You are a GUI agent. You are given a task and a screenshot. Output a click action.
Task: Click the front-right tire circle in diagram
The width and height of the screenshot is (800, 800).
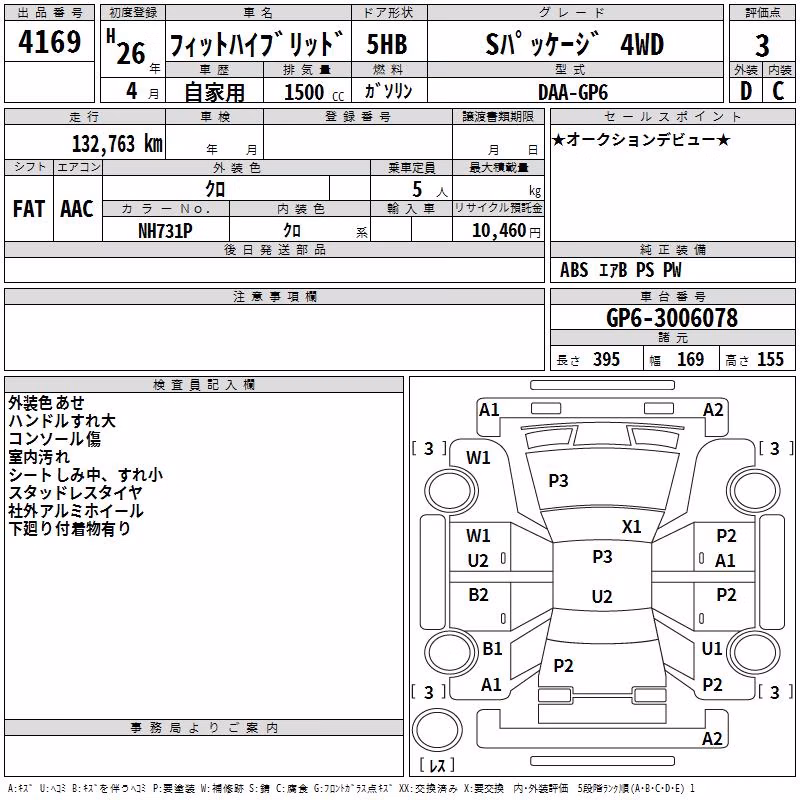point(754,491)
